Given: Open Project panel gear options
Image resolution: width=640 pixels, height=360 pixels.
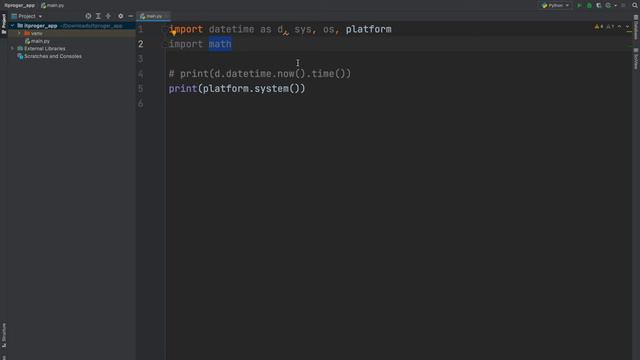Looking at the screenshot, I should pos(120,16).
